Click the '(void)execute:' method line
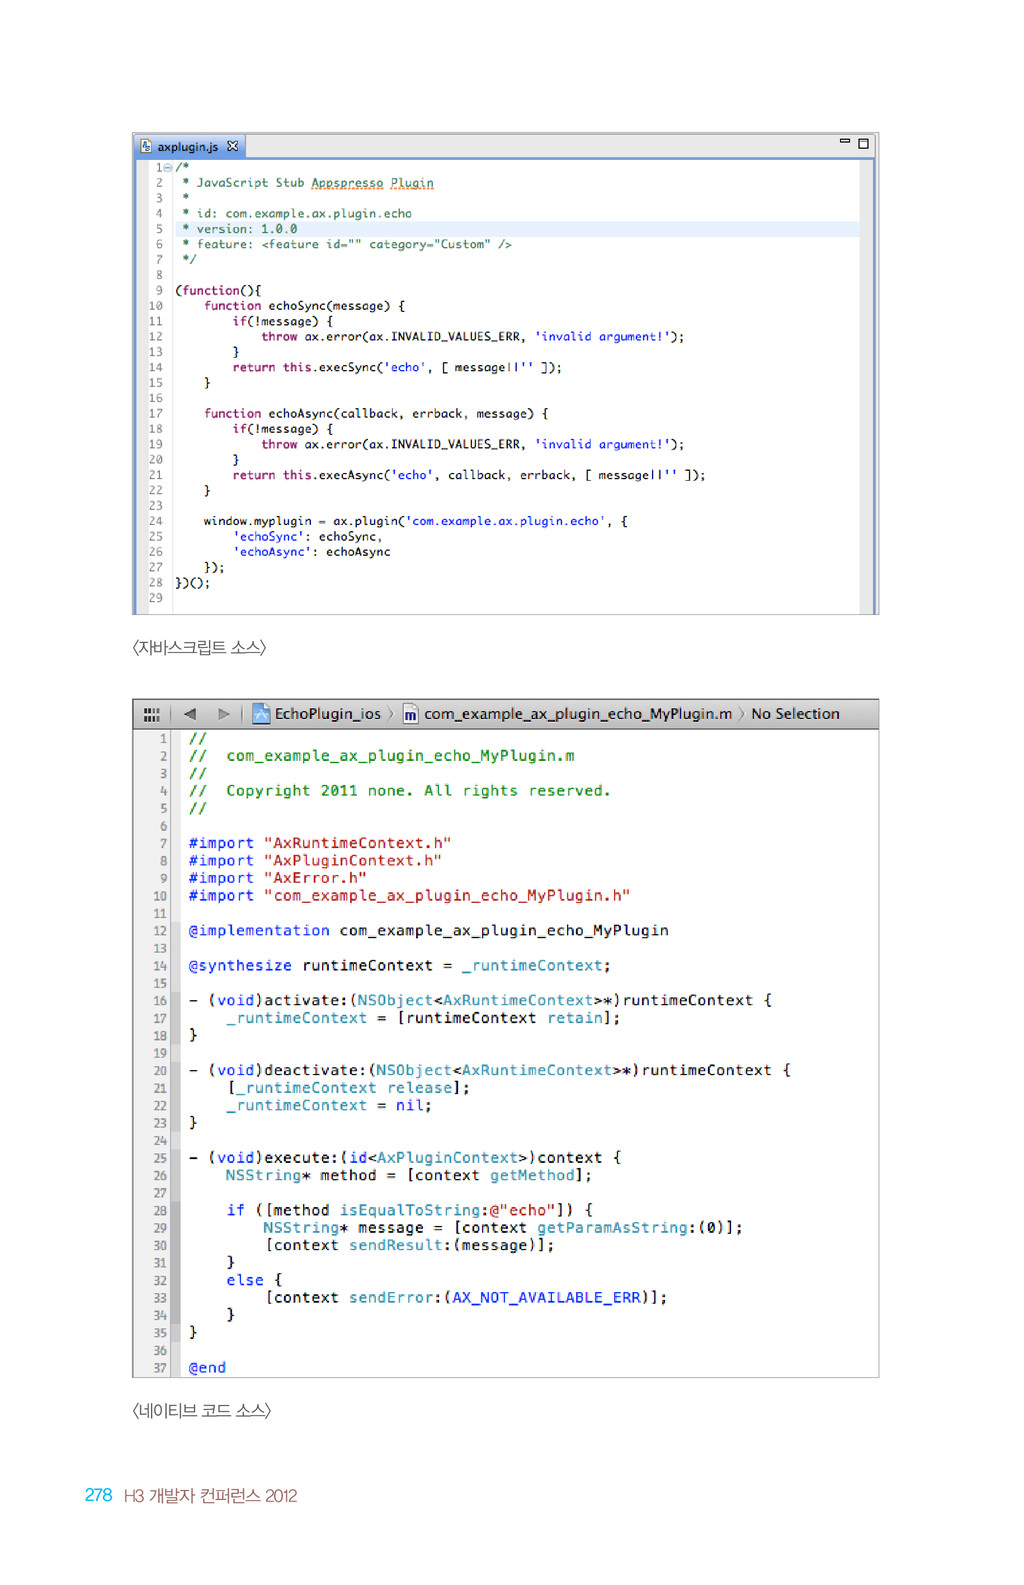 [x=405, y=1158]
